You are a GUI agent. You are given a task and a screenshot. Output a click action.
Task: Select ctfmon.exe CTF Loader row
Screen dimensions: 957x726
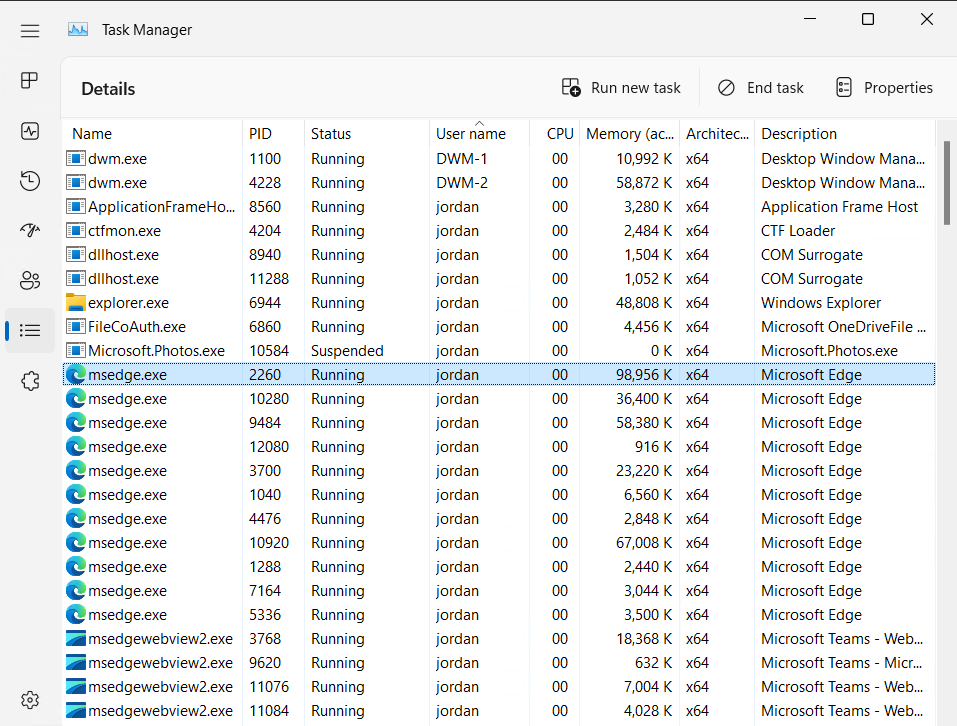click(x=124, y=231)
